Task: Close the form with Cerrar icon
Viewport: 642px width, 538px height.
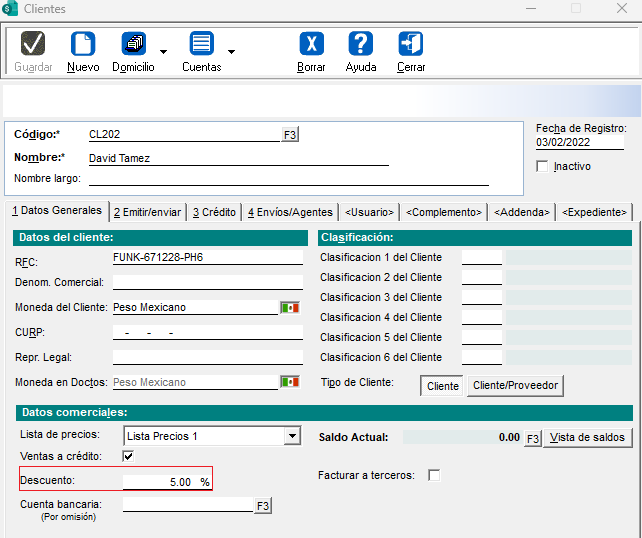Action: (411, 45)
